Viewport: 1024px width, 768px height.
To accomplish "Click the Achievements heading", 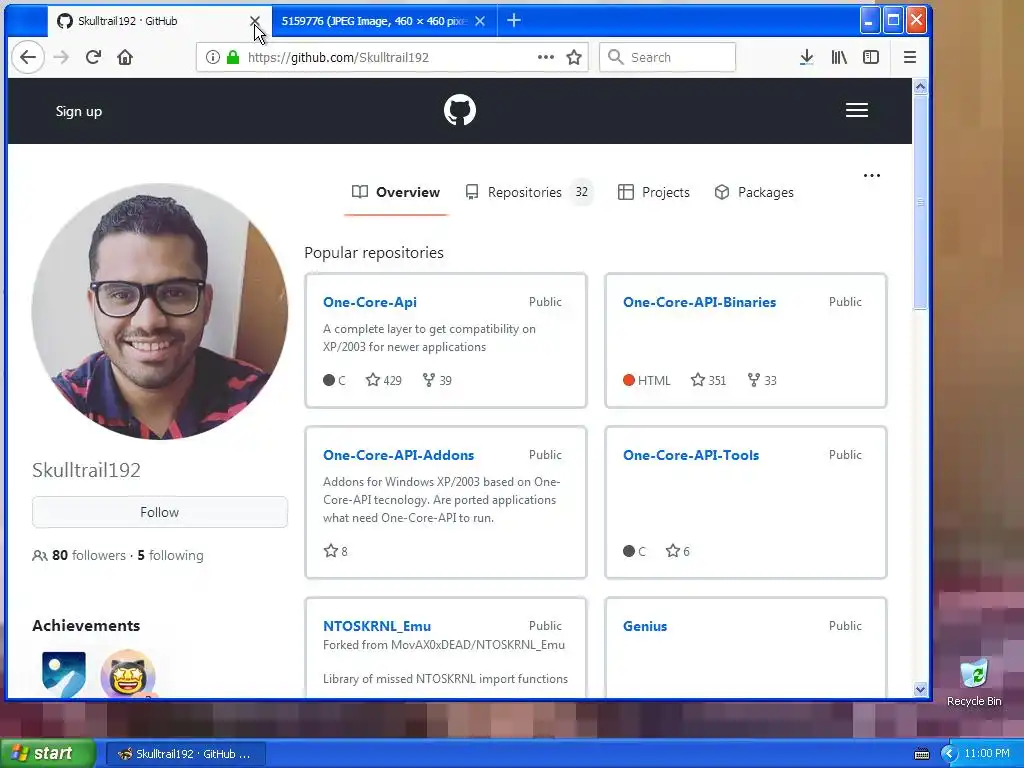I will click(86, 626).
